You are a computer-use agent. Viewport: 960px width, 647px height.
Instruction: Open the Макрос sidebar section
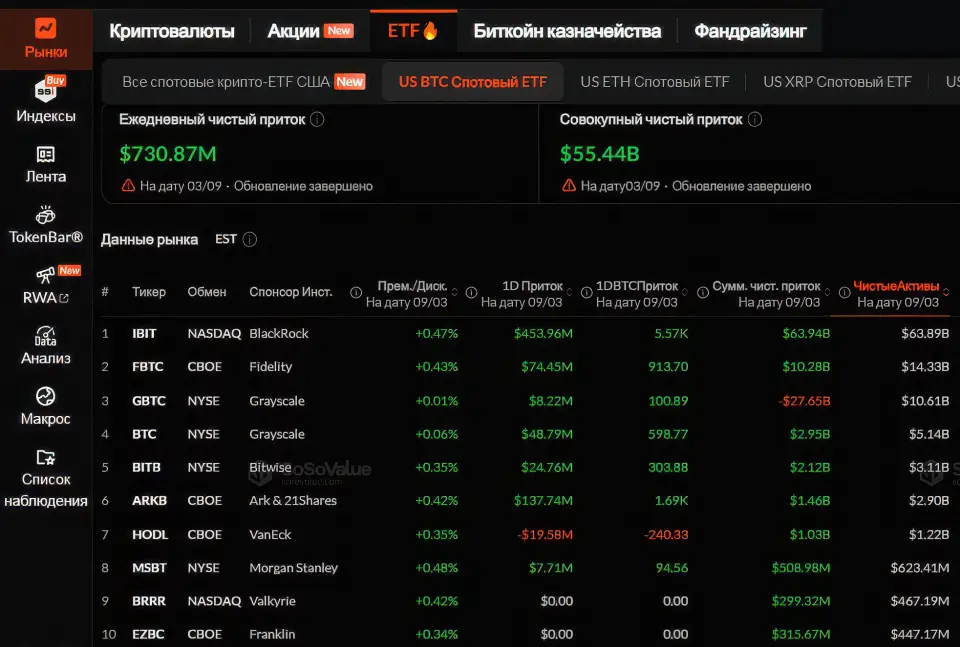[46, 407]
